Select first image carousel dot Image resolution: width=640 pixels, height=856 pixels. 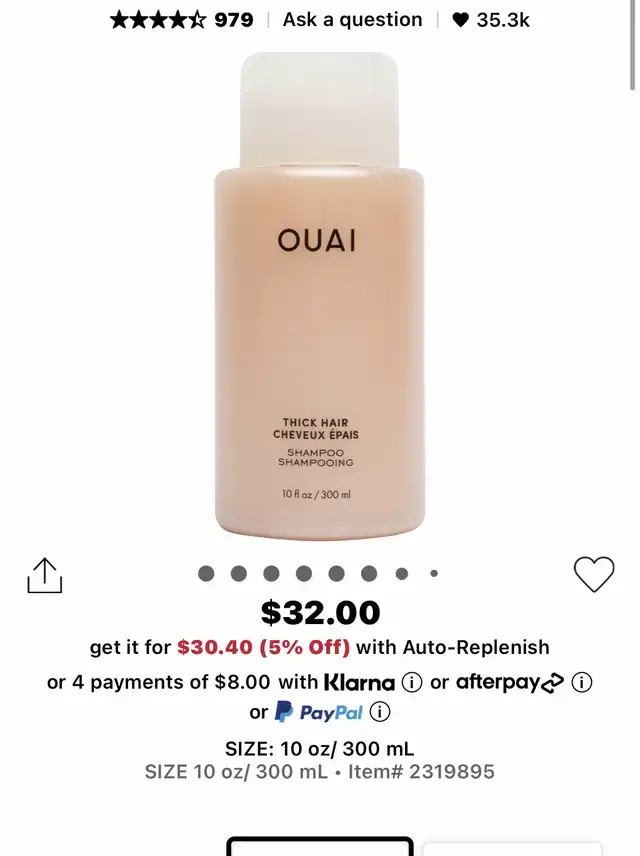[x=206, y=574]
